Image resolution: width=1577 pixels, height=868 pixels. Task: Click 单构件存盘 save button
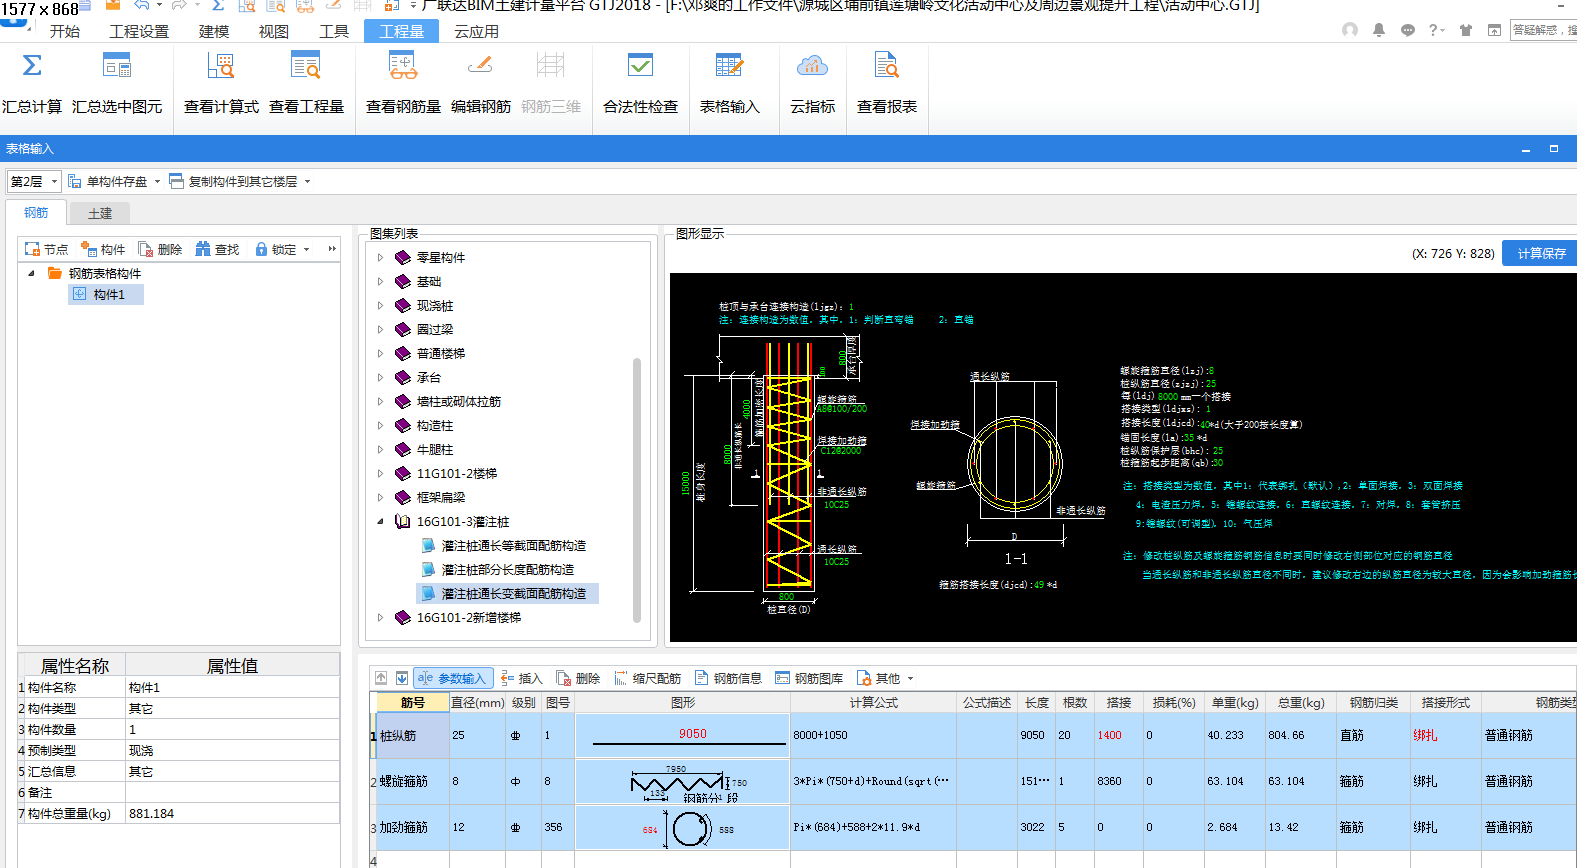107,181
